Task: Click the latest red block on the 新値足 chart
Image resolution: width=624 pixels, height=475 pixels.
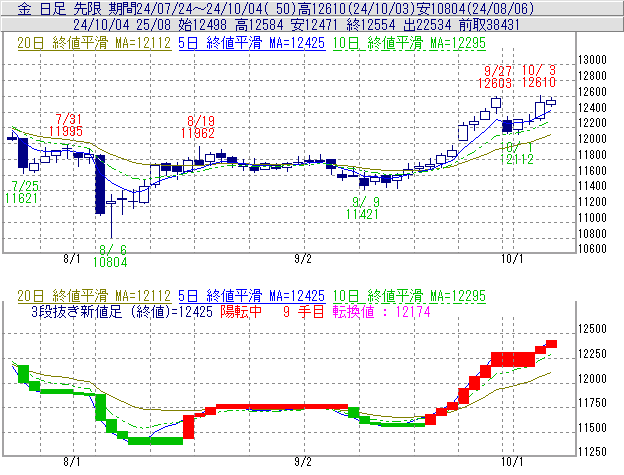Action: [x=551, y=344]
